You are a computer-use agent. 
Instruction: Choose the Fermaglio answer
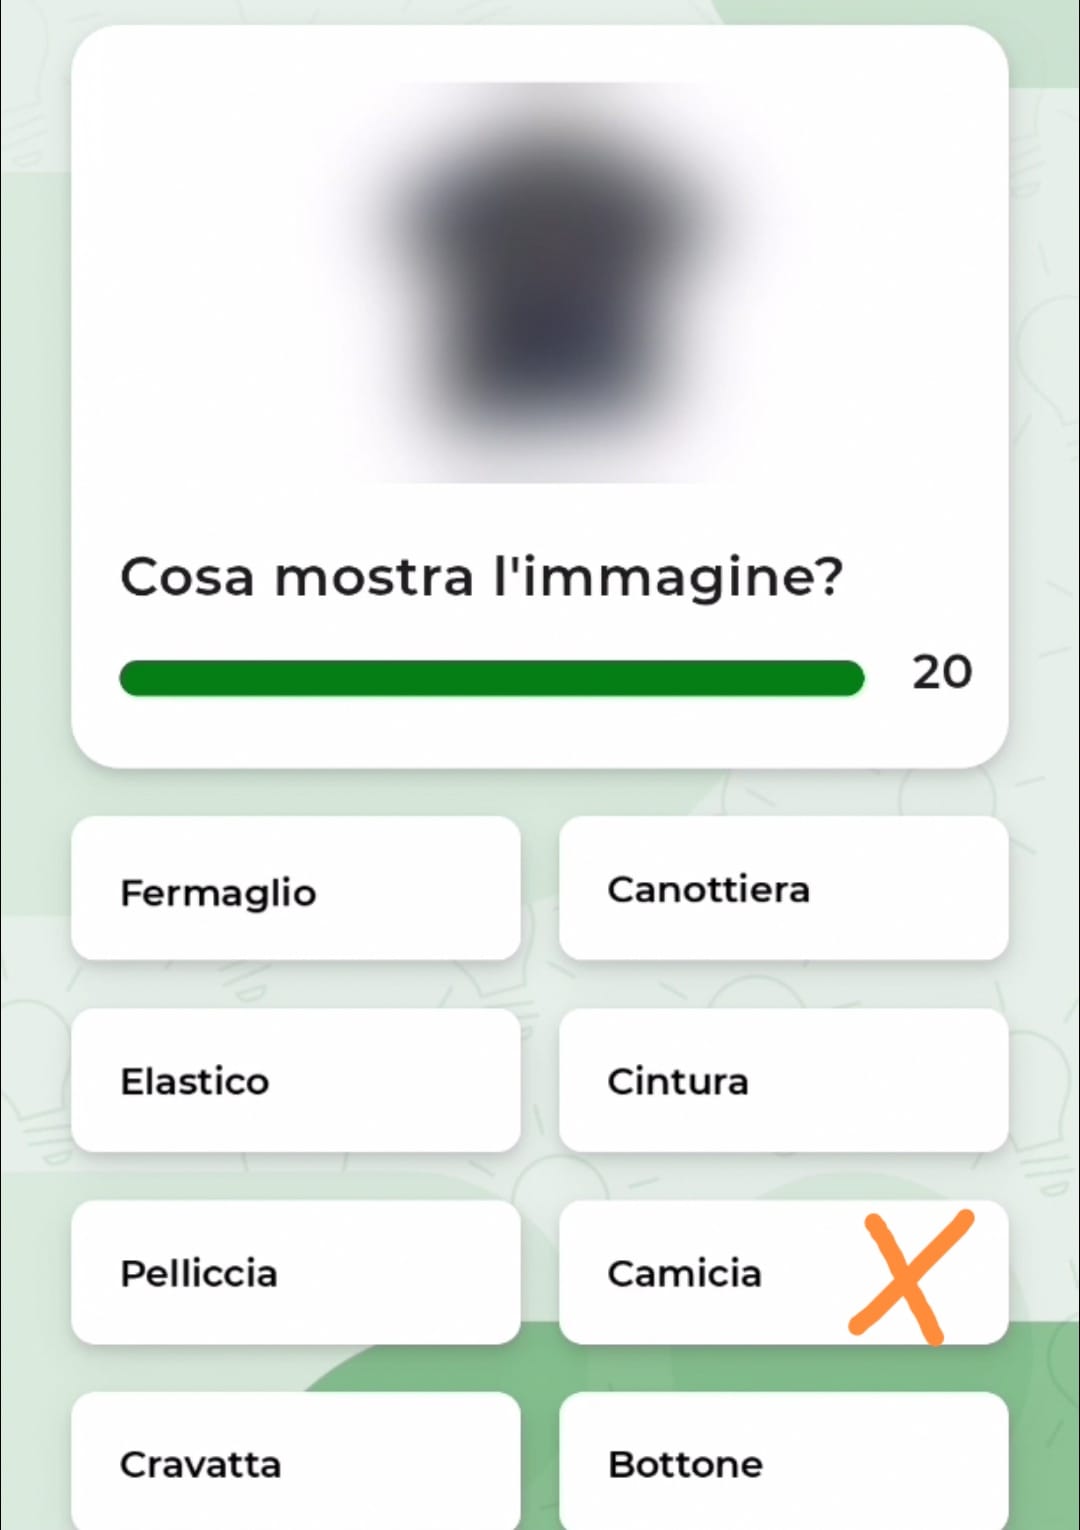296,888
